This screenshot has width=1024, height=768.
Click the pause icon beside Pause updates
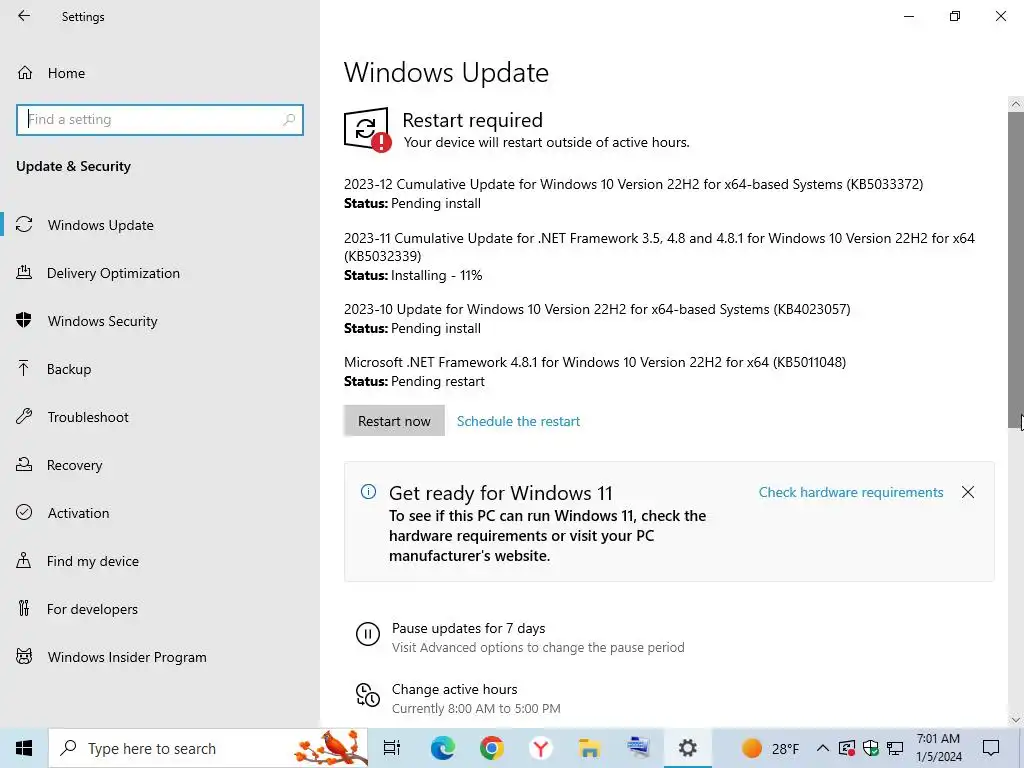tap(368, 633)
